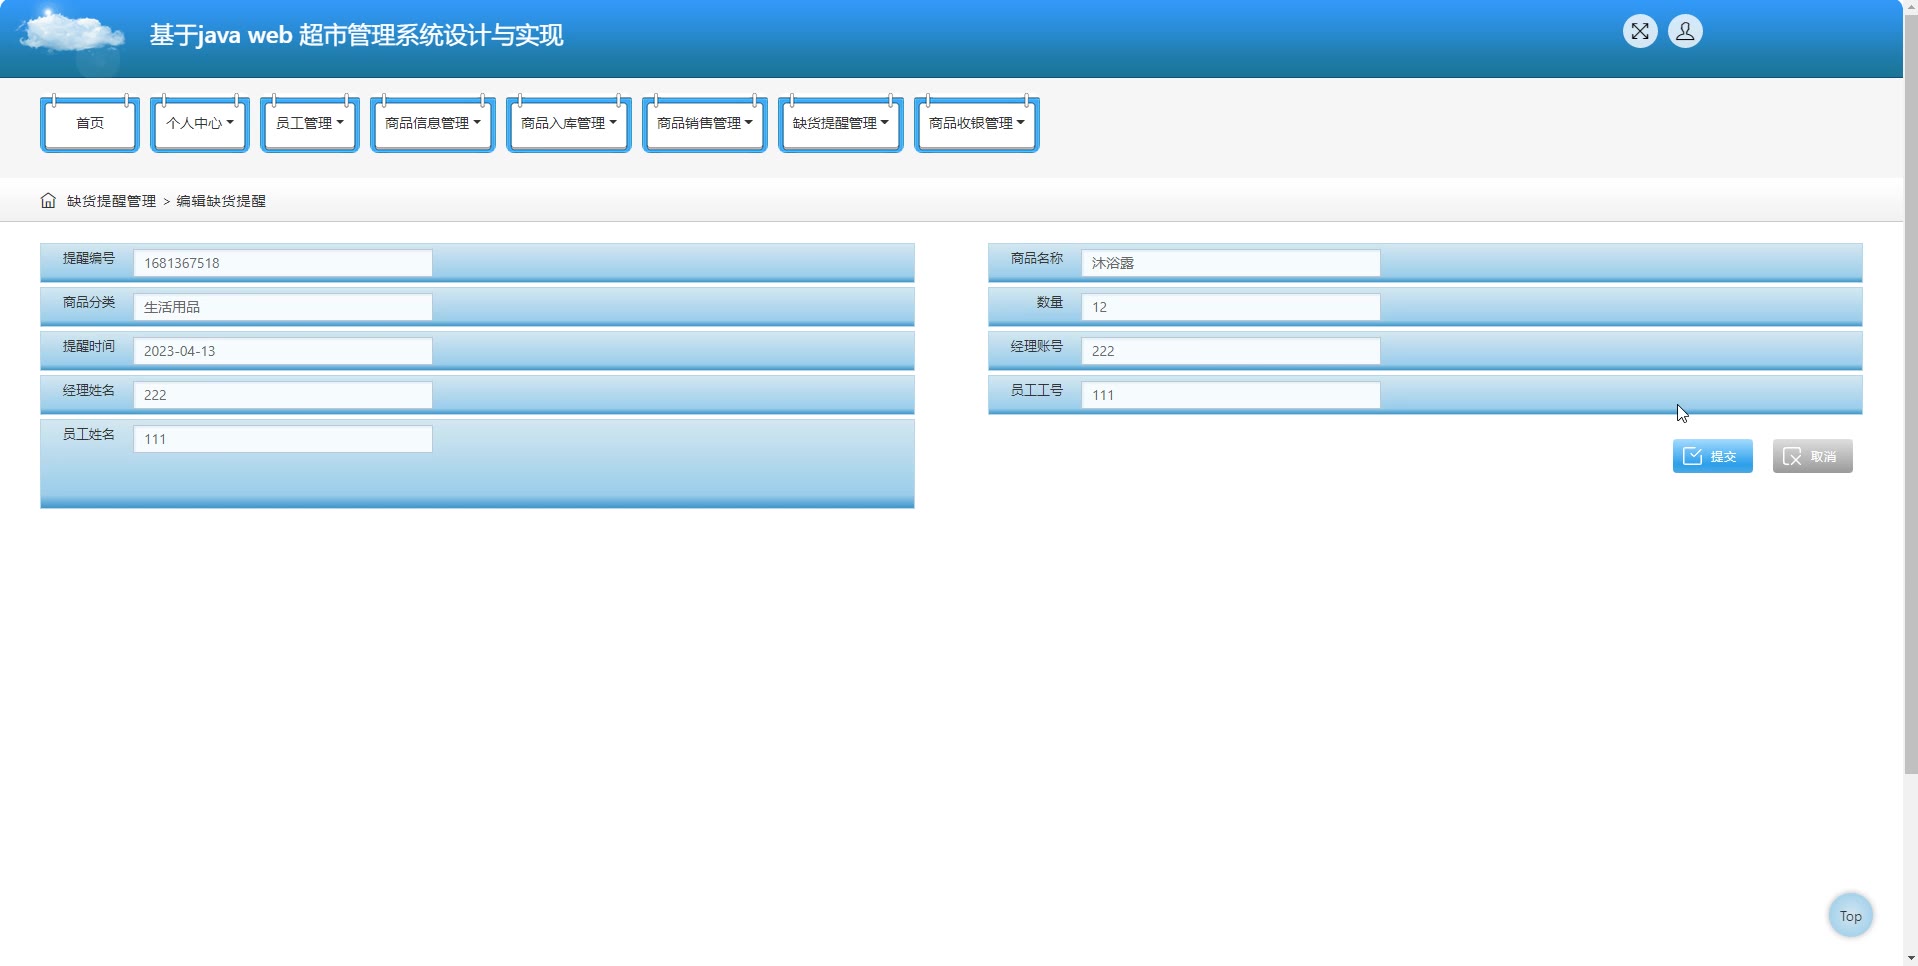Click the checkmark icon on 提交 button
Image resolution: width=1918 pixels, height=966 pixels.
[1693, 456]
